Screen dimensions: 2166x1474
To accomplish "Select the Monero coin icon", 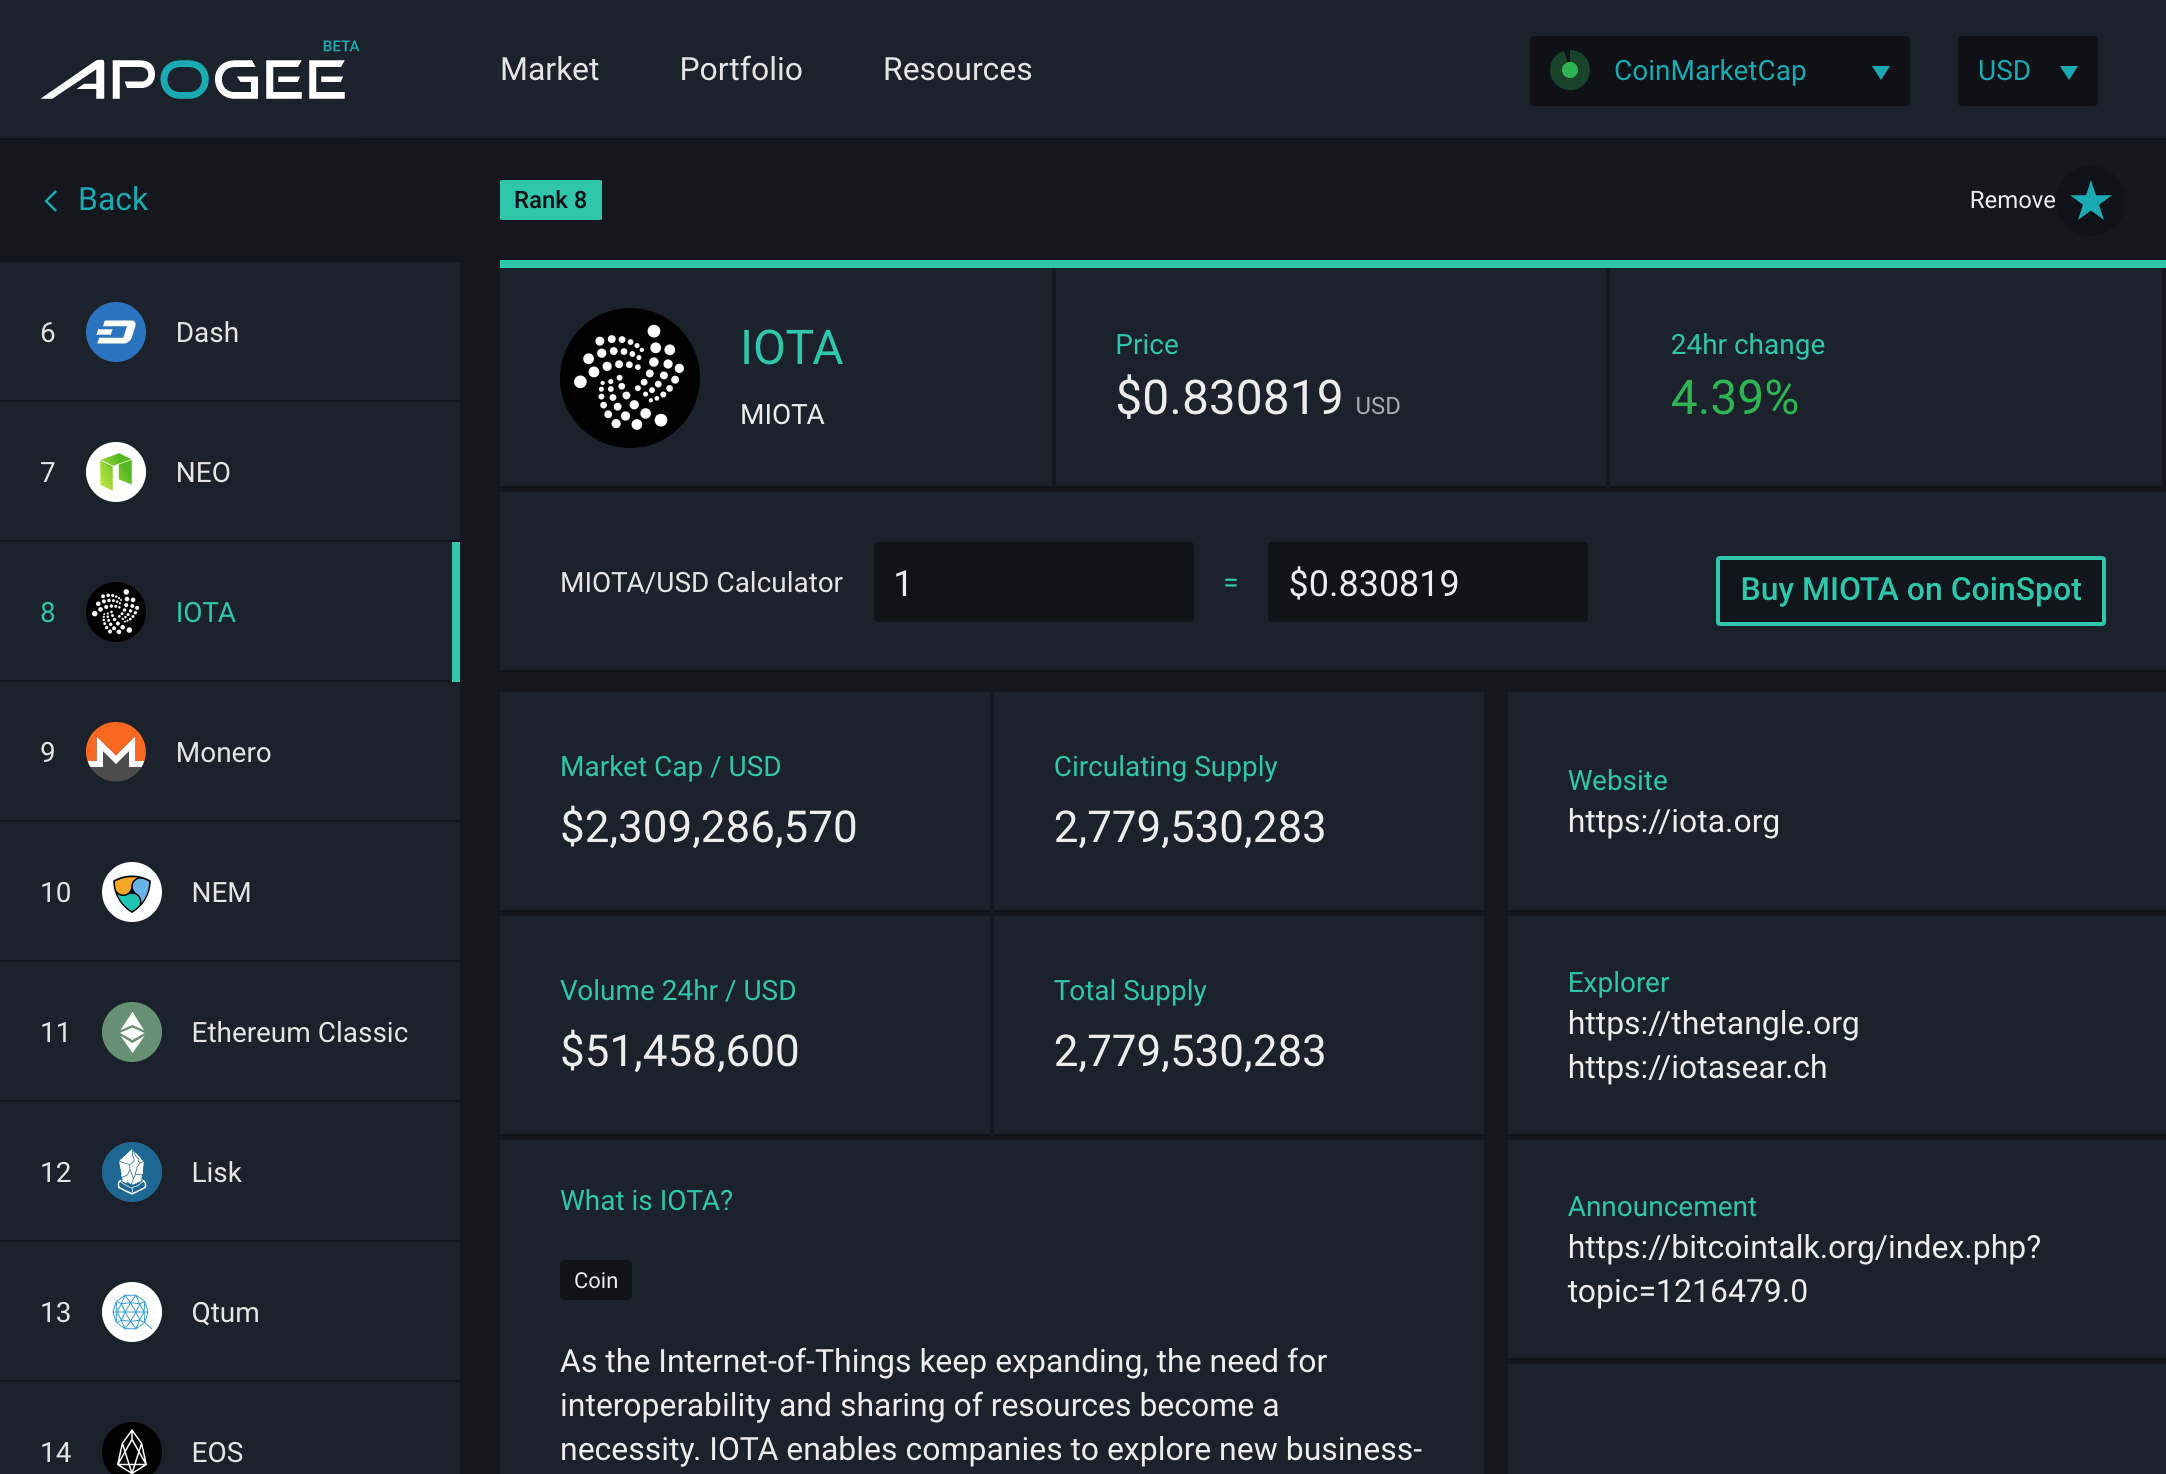I will click(115, 752).
